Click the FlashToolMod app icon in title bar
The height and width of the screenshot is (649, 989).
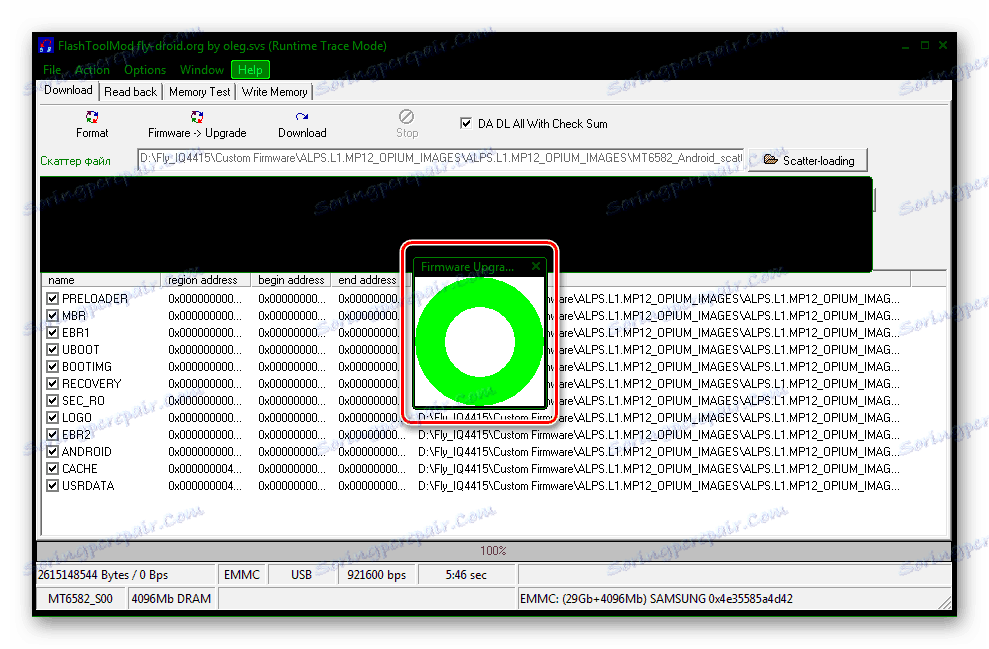pos(46,45)
